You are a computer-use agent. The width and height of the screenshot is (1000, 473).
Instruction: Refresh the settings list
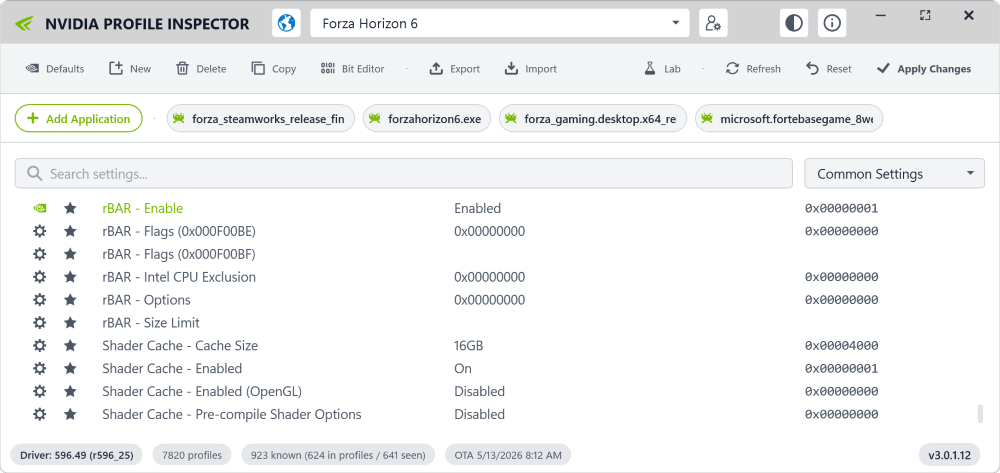pos(753,69)
